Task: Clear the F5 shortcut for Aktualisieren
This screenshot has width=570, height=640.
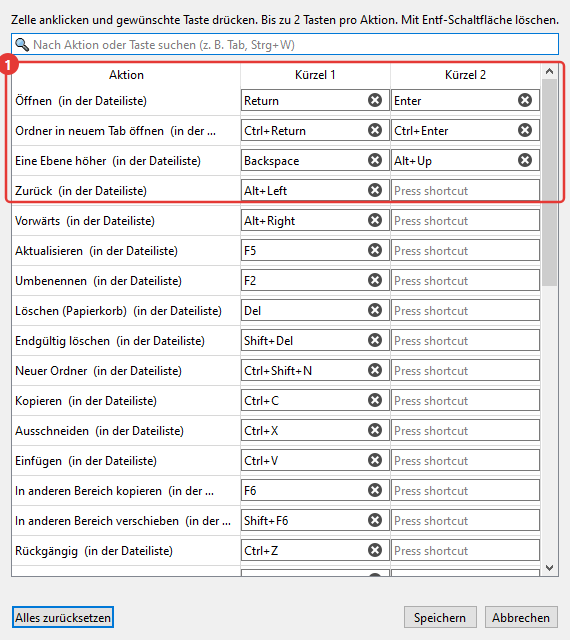Action: tap(374, 250)
